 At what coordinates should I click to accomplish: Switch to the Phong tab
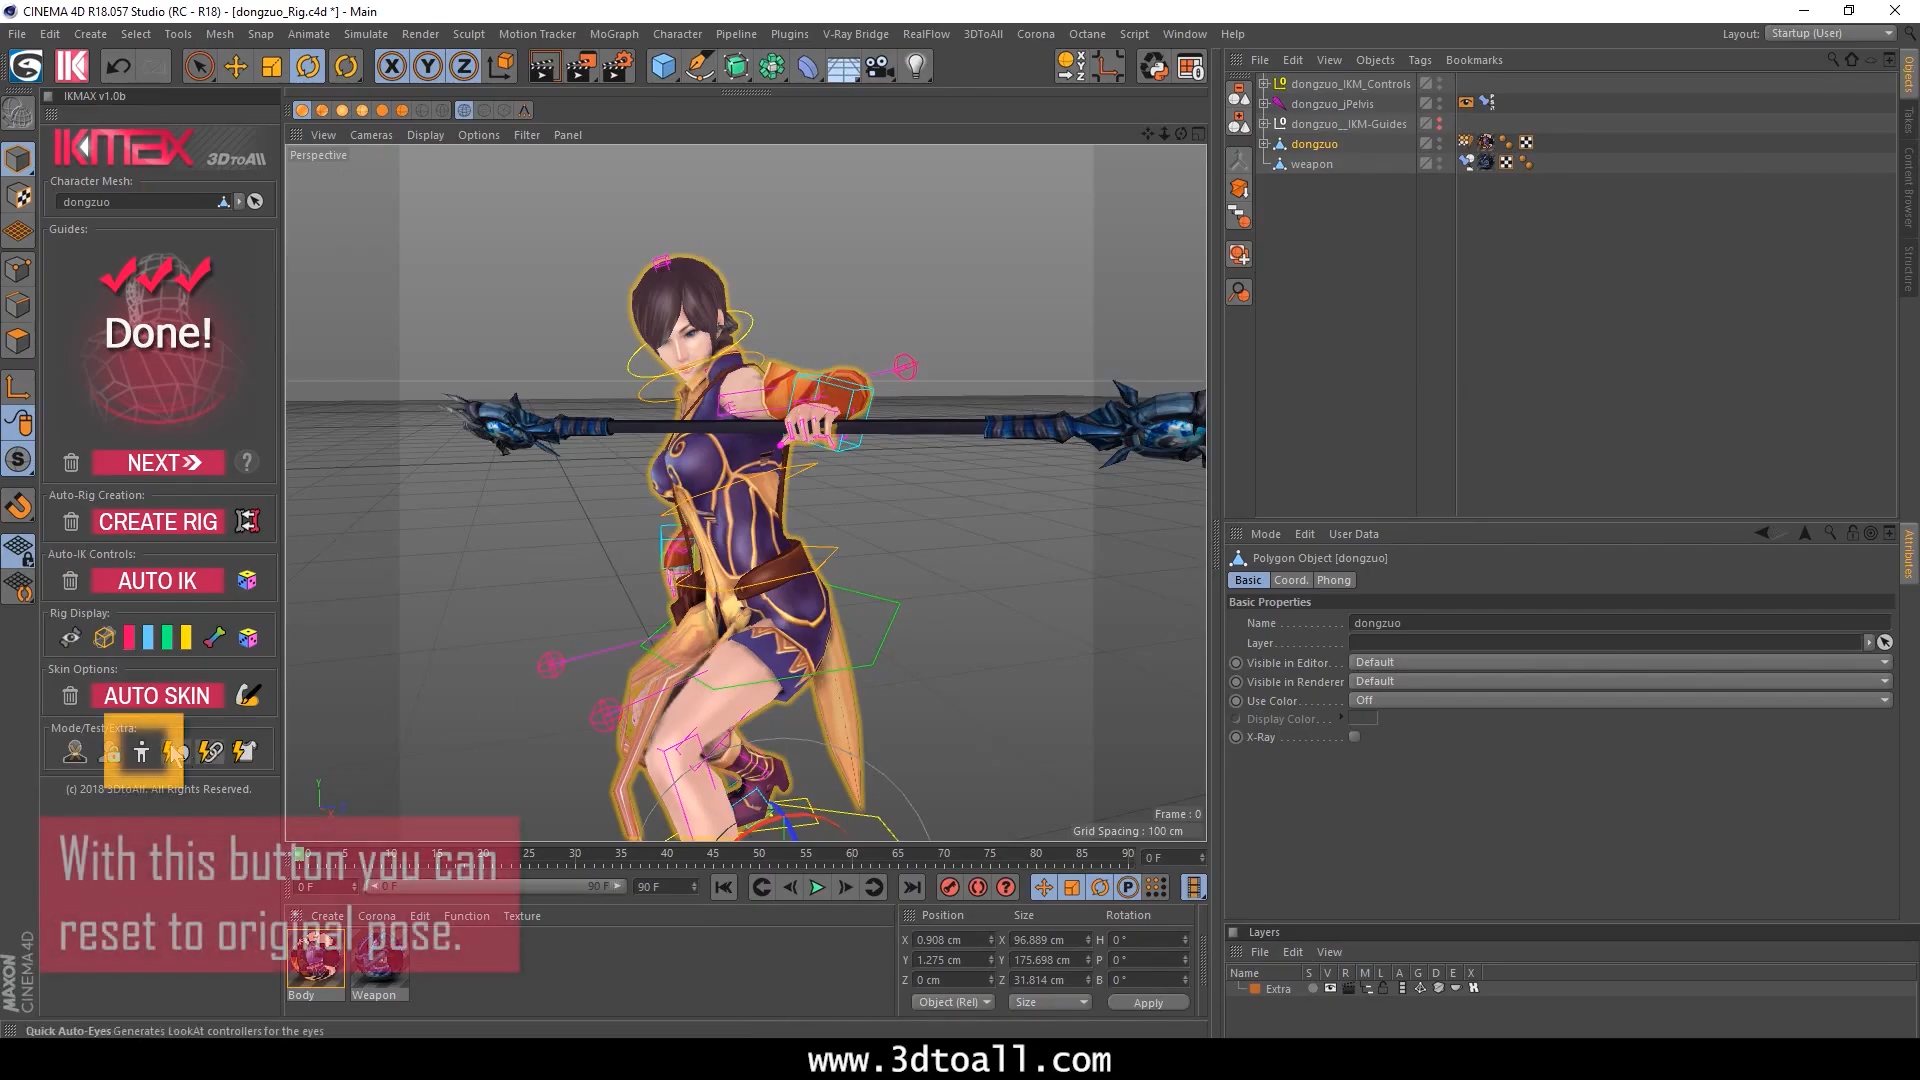(x=1333, y=580)
